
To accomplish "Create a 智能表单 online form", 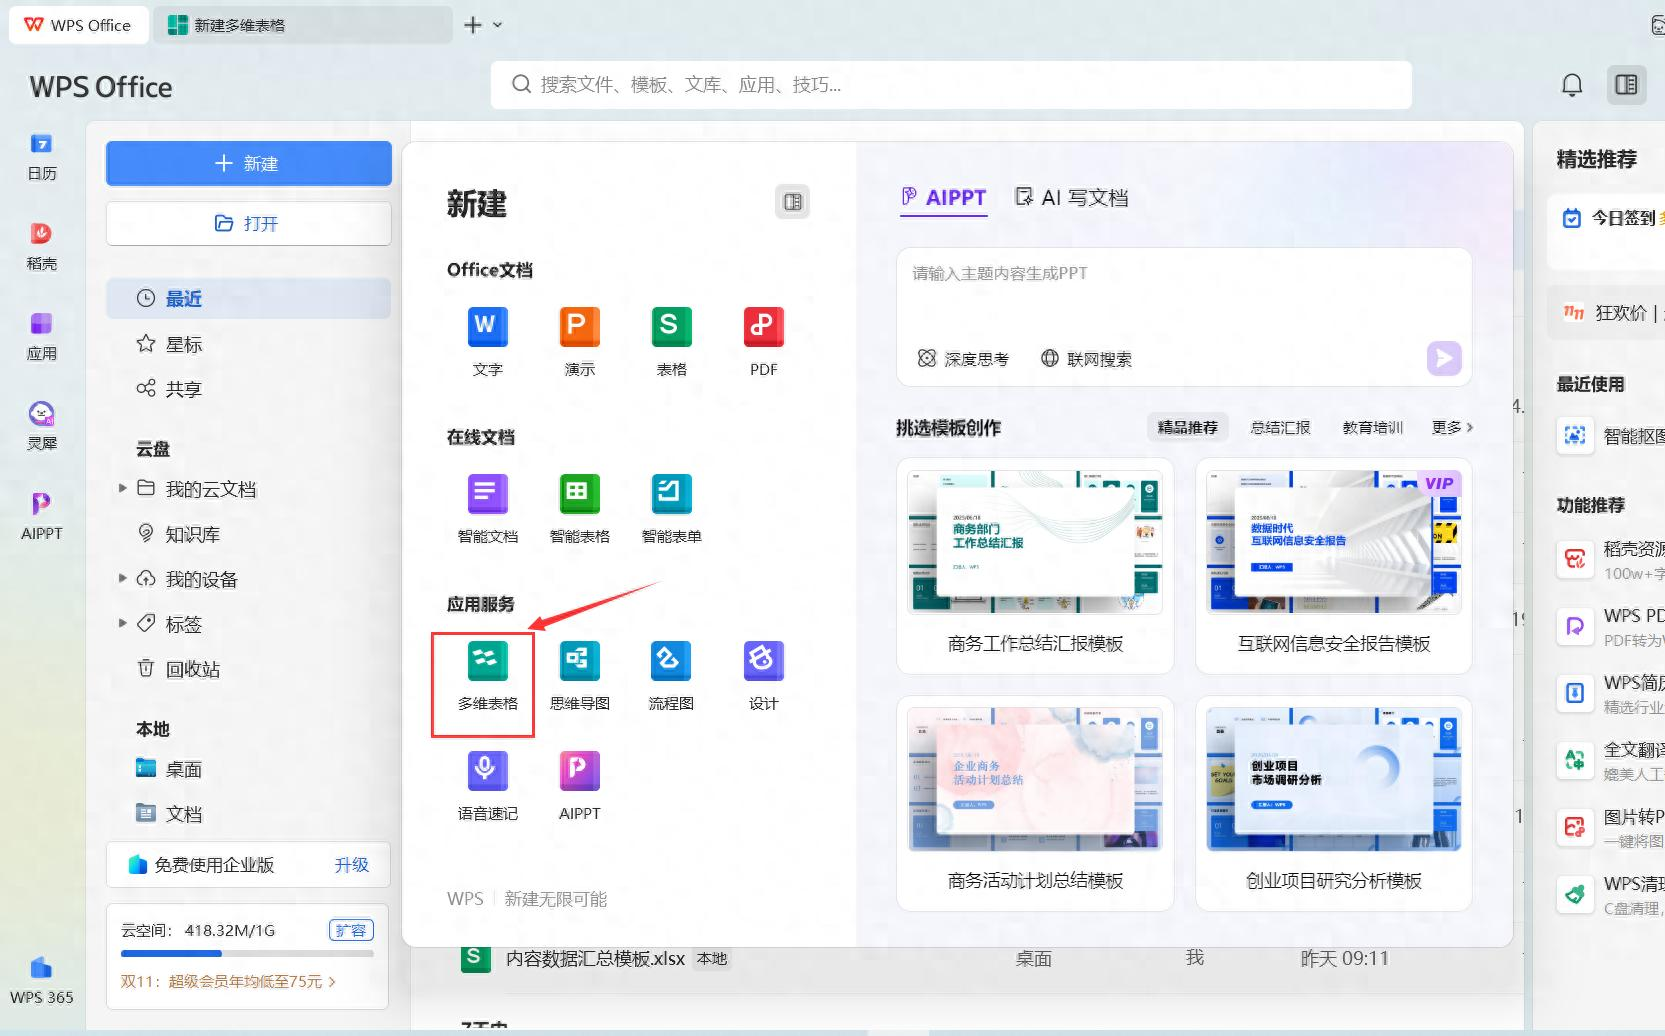I will [671, 509].
